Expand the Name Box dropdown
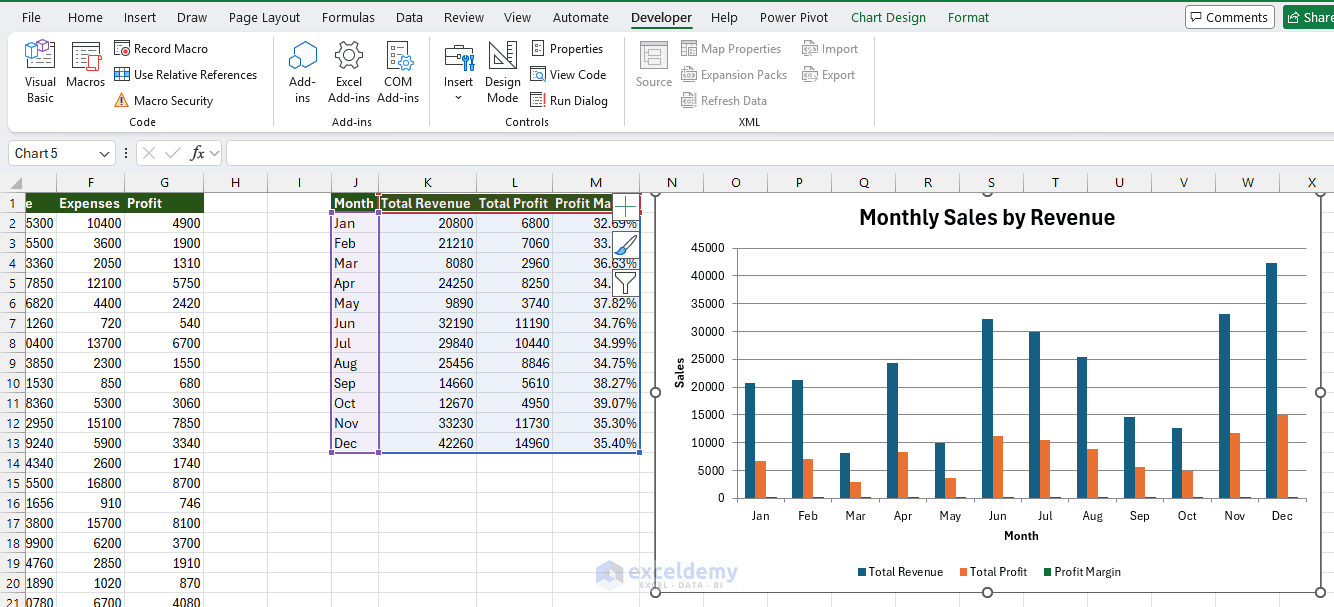This screenshot has height=607, width=1334. tap(105, 154)
